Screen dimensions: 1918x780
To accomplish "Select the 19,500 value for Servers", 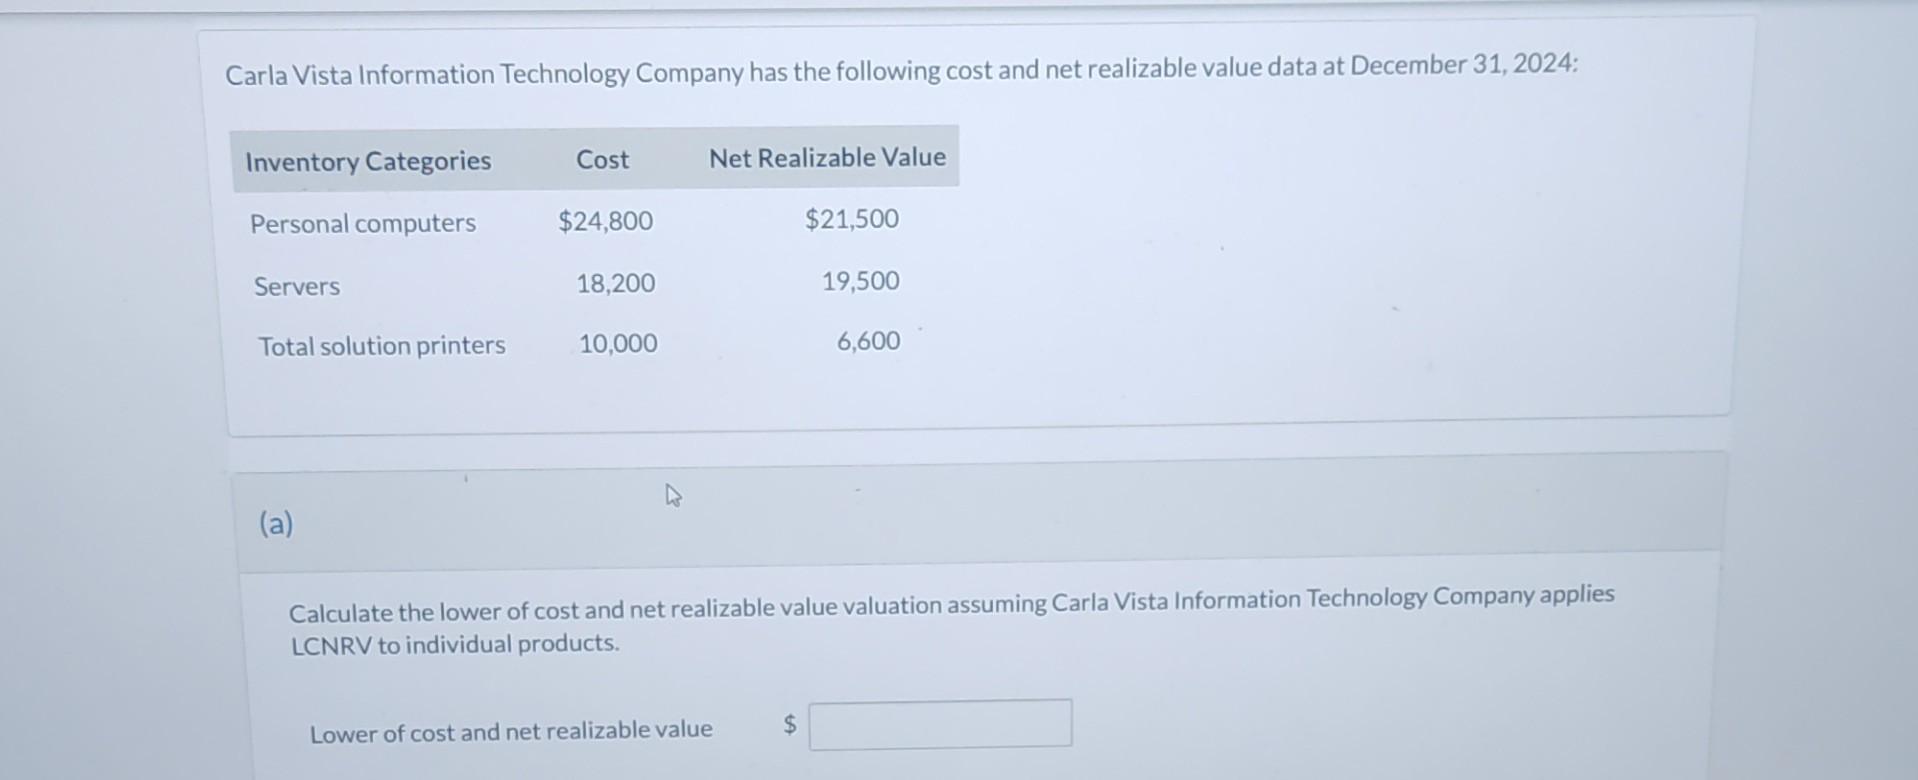I will pyautogui.click(x=858, y=280).
